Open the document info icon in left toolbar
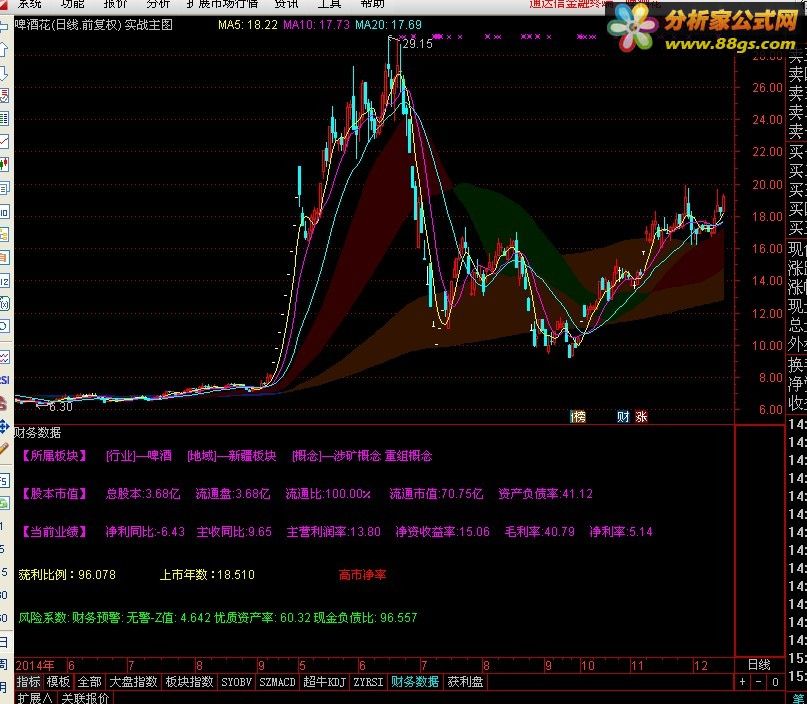This screenshot has width=807, height=704. pyautogui.click(x=4, y=188)
